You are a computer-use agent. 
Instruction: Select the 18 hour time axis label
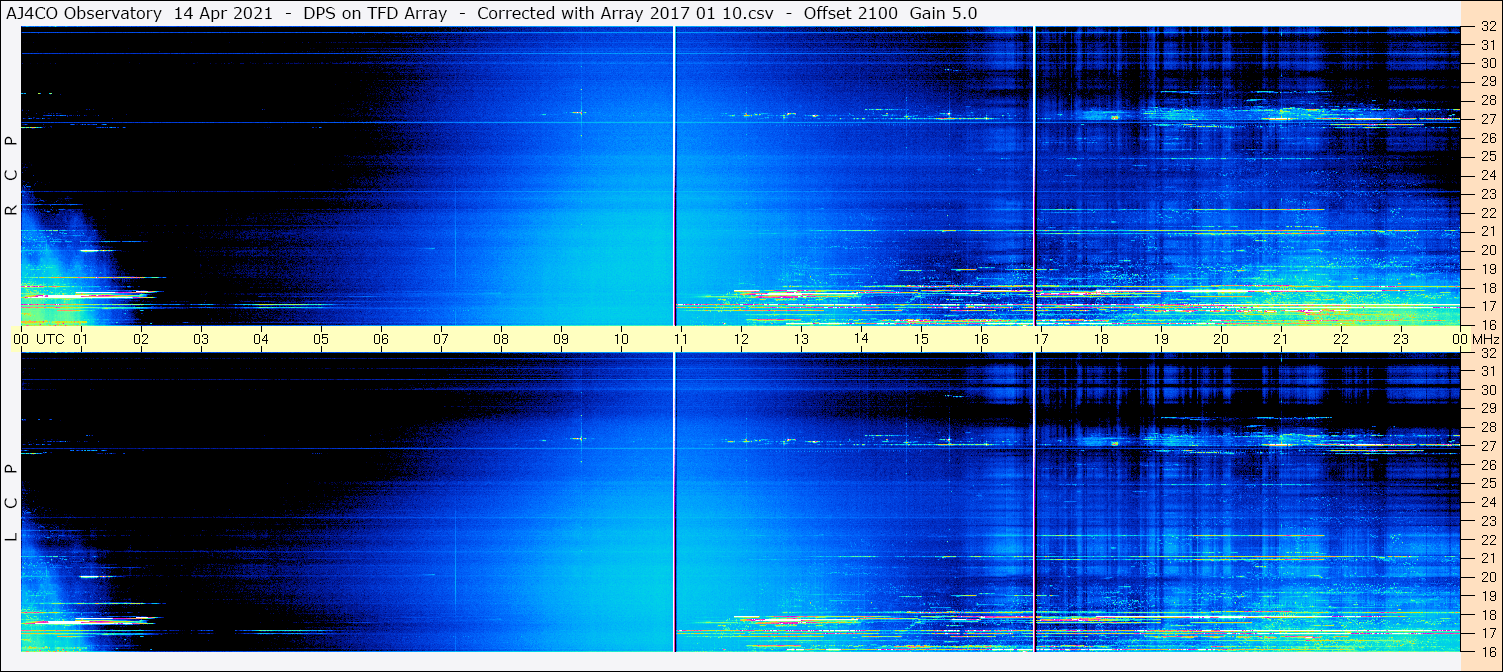point(1101,339)
